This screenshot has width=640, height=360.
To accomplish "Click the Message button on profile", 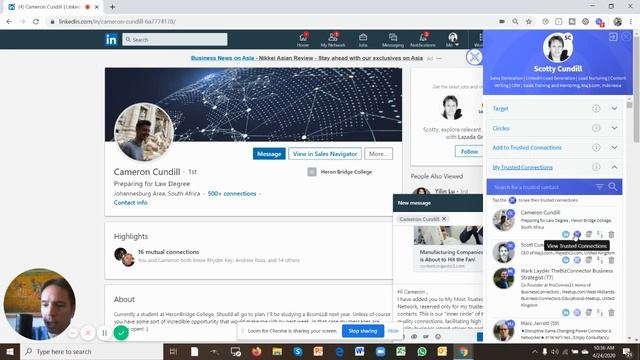I will [x=269, y=154].
